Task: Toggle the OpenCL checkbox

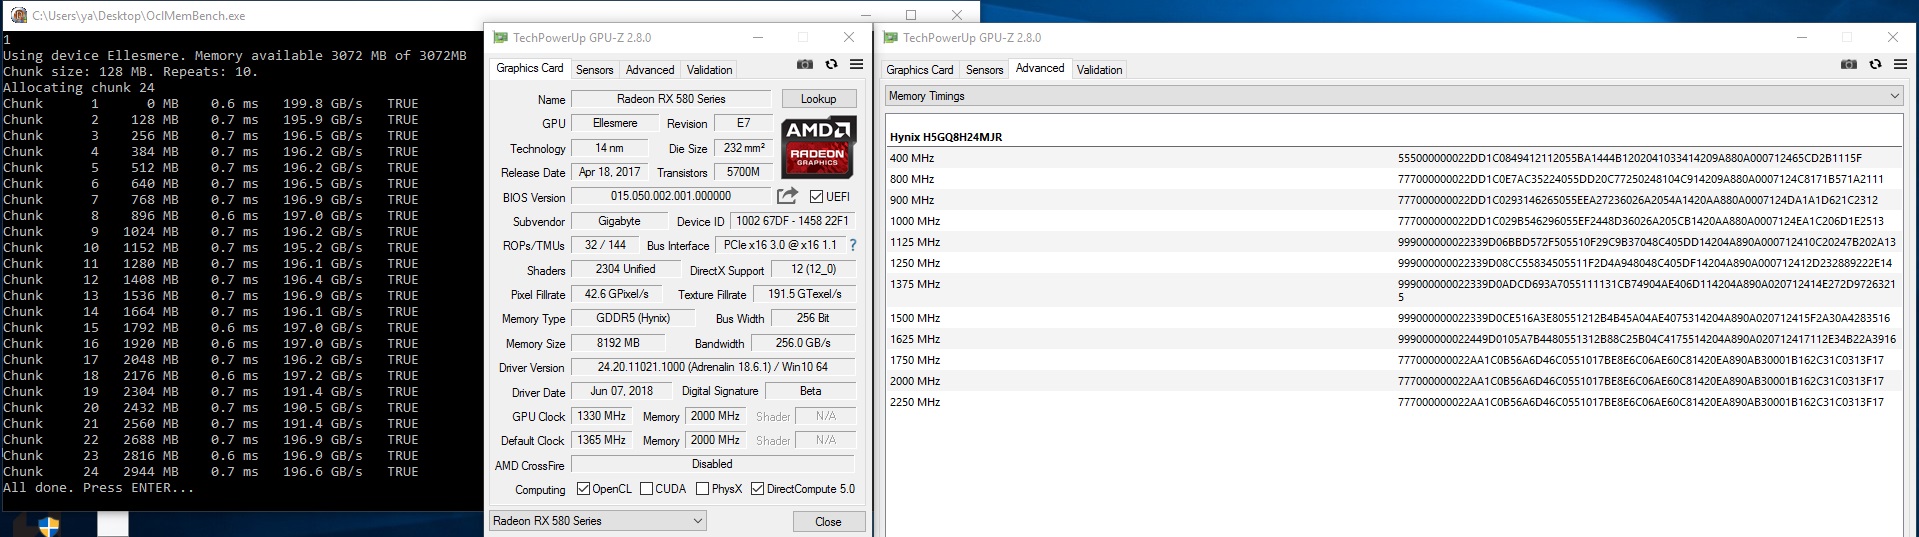Action: [x=584, y=489]
